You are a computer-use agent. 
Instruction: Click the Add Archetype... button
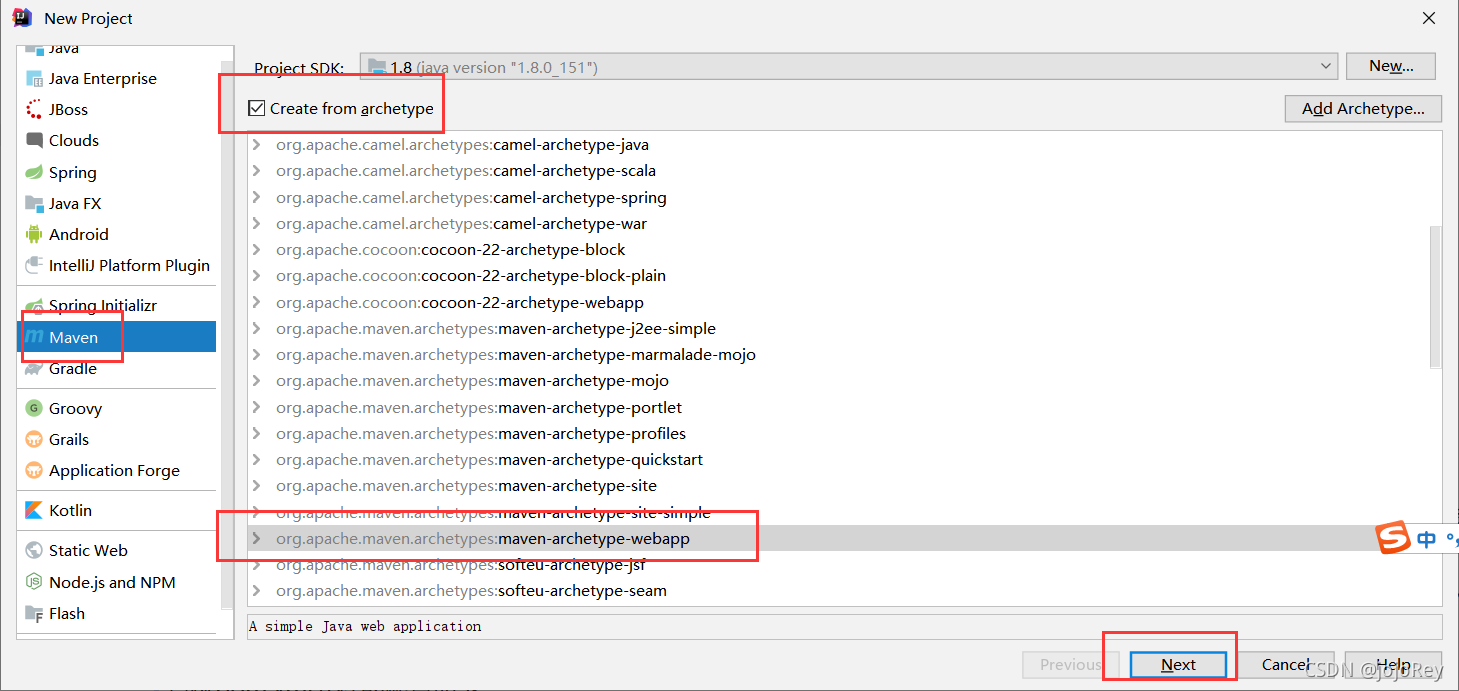click(1363, 109)
